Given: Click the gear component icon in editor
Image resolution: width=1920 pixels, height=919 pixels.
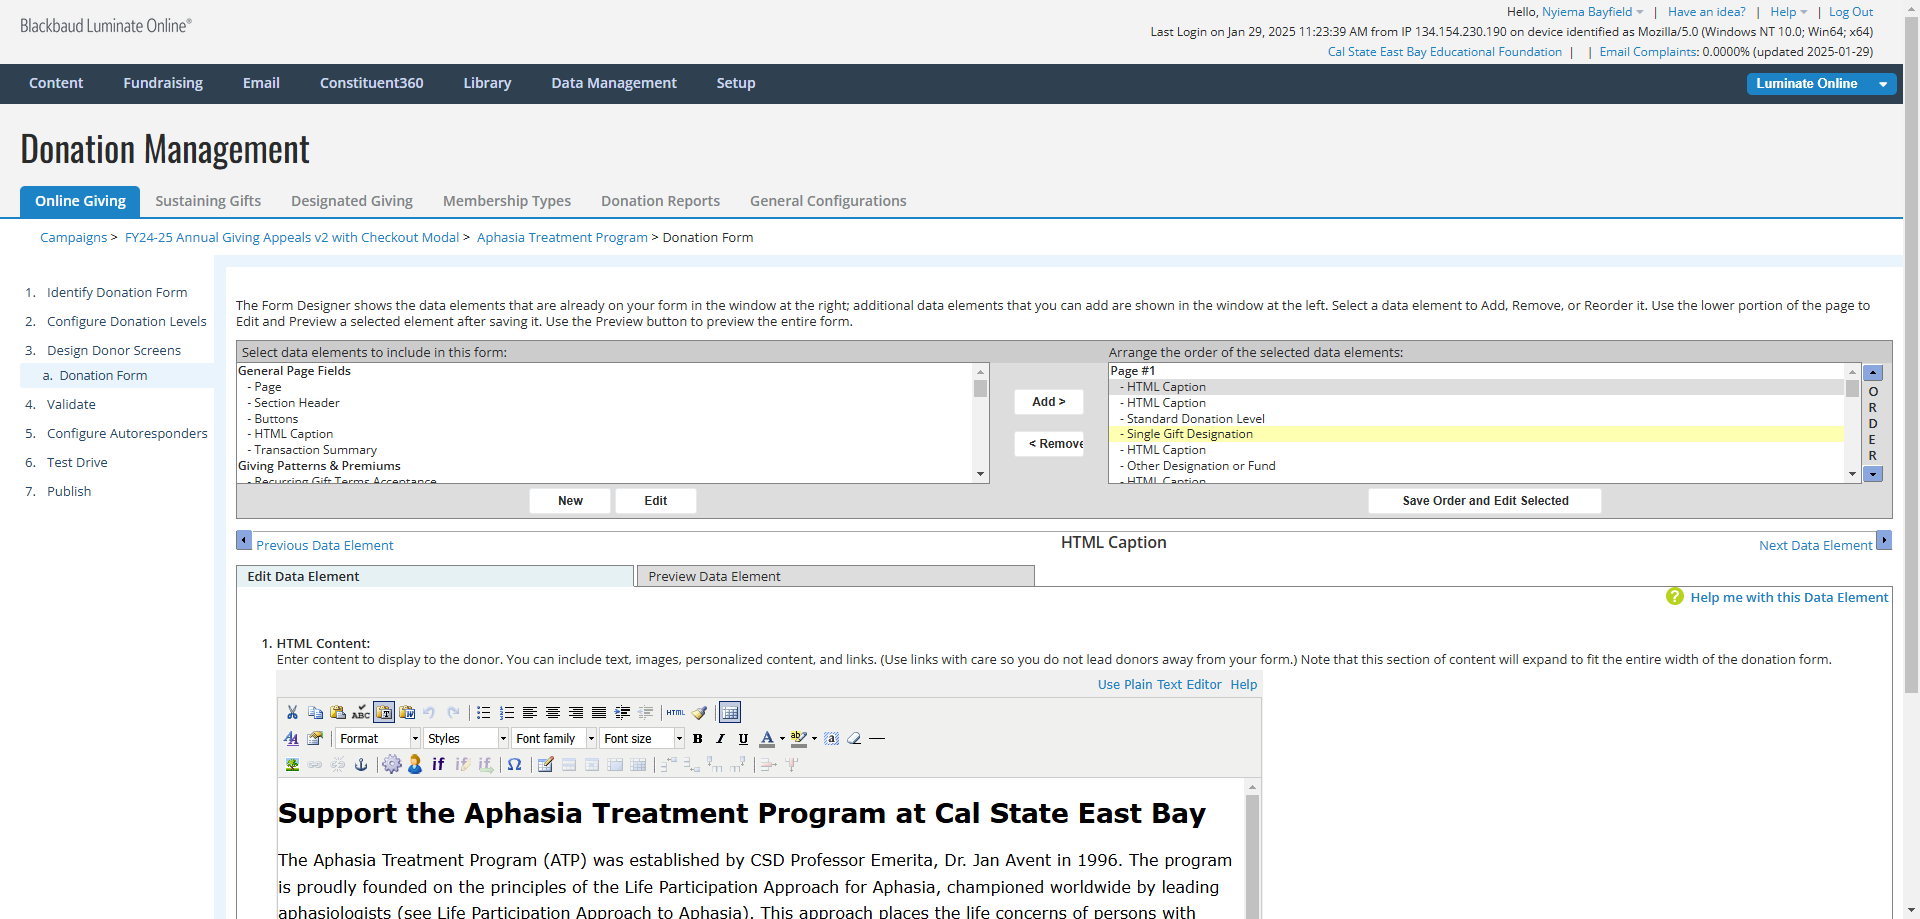Looking at the screenshot, I should 392,764.
